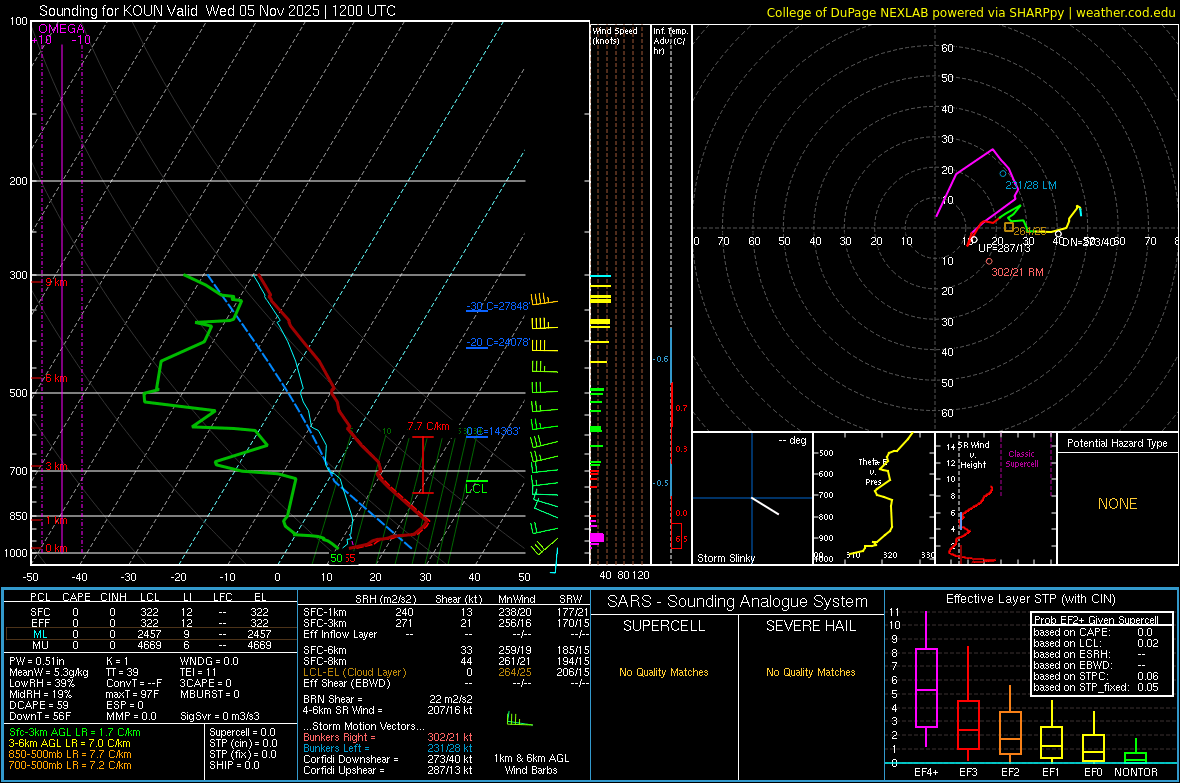Click the 'Prob EF2+ Given Supercell' header
1180x783 pixels.
[x=1095, y=620]
